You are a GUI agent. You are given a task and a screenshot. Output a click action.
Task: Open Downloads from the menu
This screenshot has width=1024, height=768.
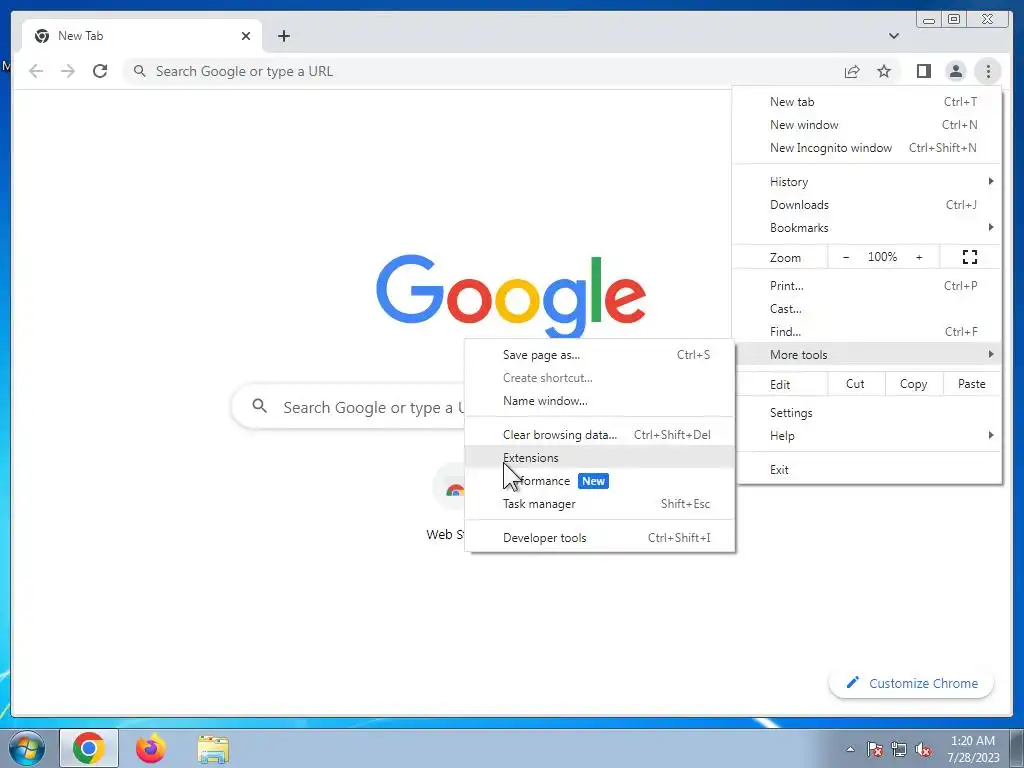pyautogui.click(x=867, y=204)
